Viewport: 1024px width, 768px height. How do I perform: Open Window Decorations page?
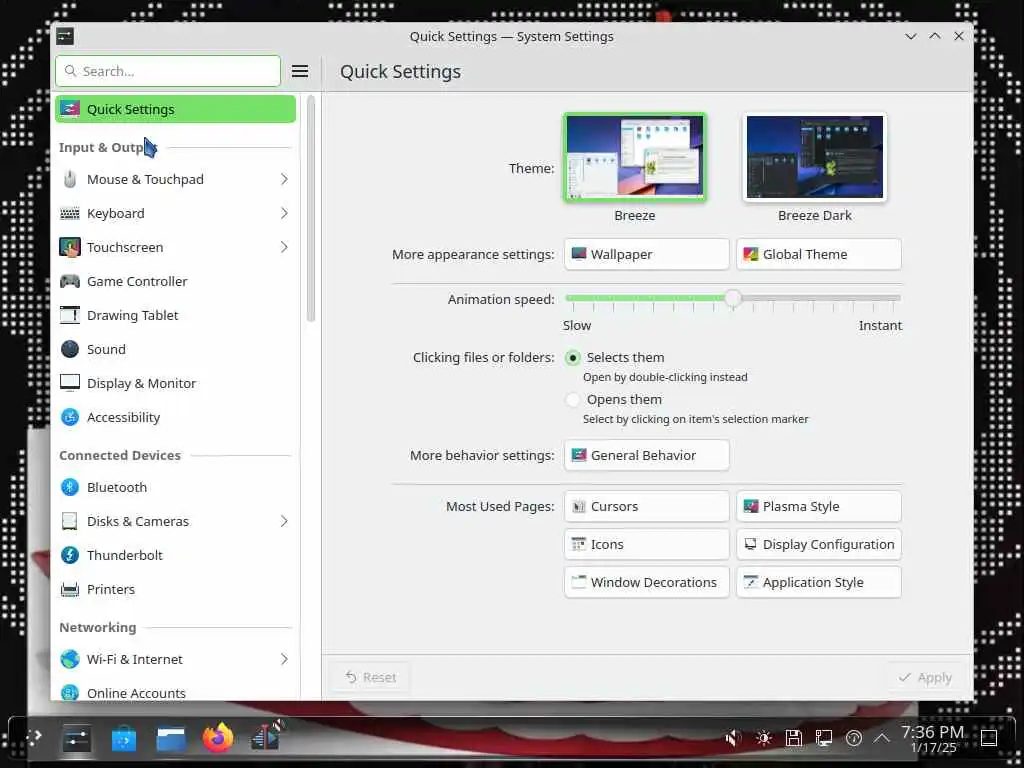(647, 582)
